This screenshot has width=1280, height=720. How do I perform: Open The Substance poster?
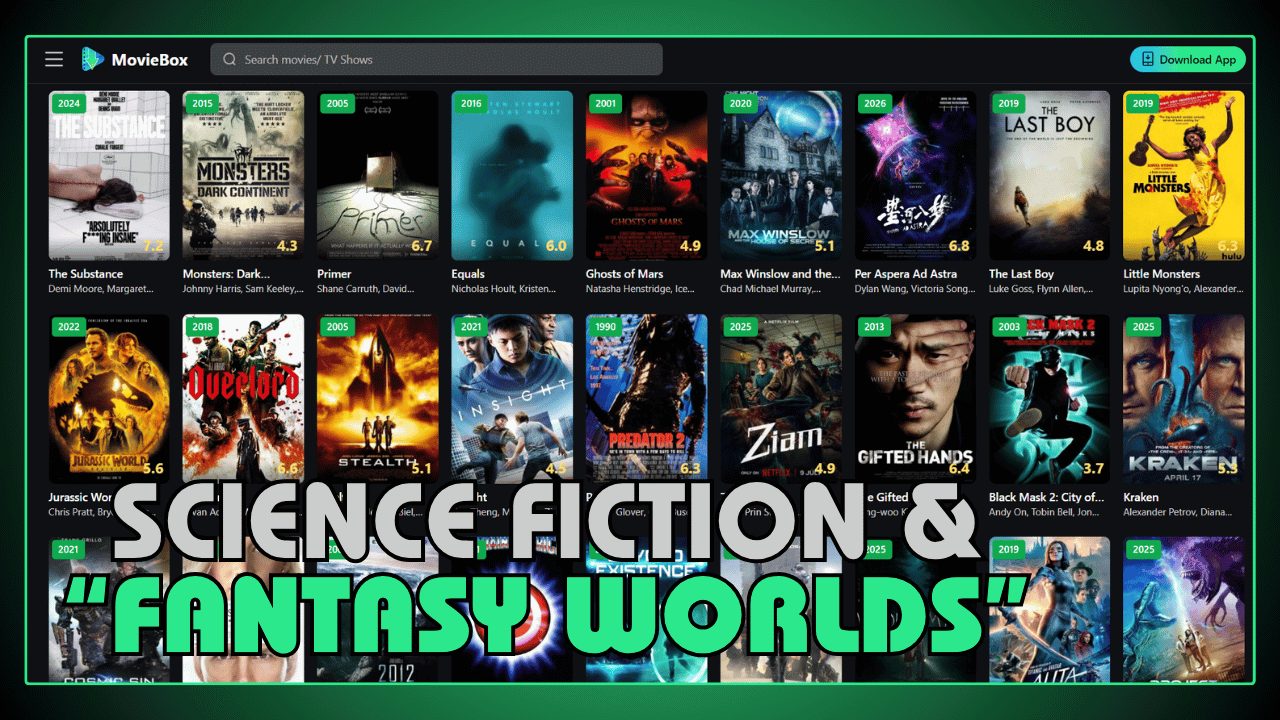click(109, 175)
